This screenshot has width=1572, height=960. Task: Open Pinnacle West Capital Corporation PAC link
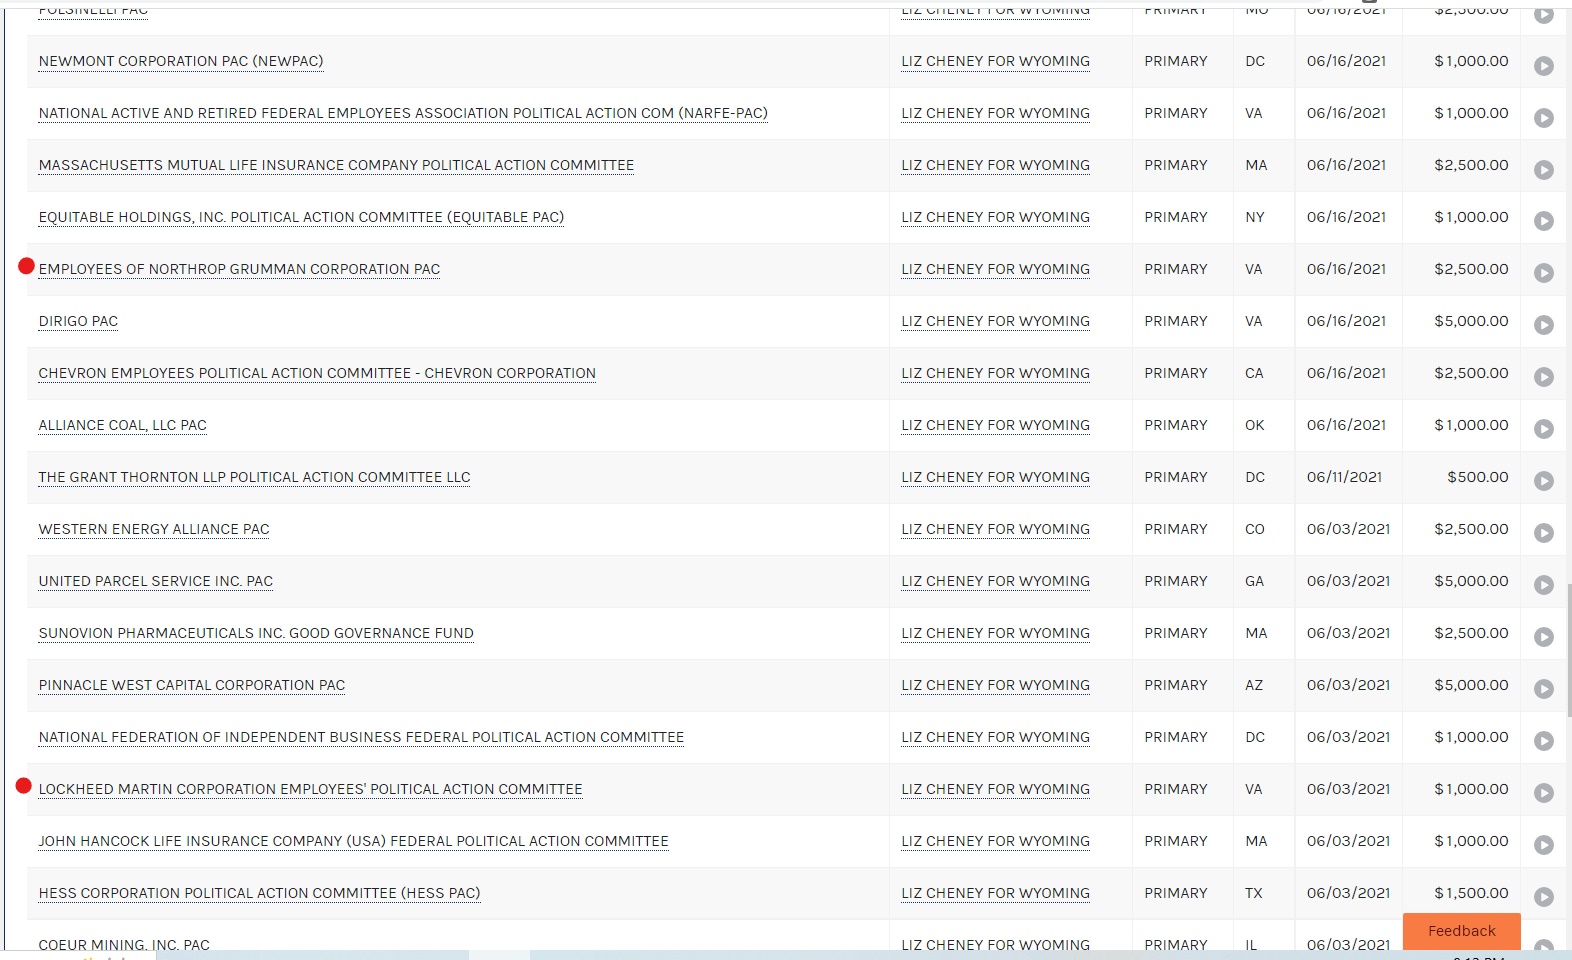[191, 685]
